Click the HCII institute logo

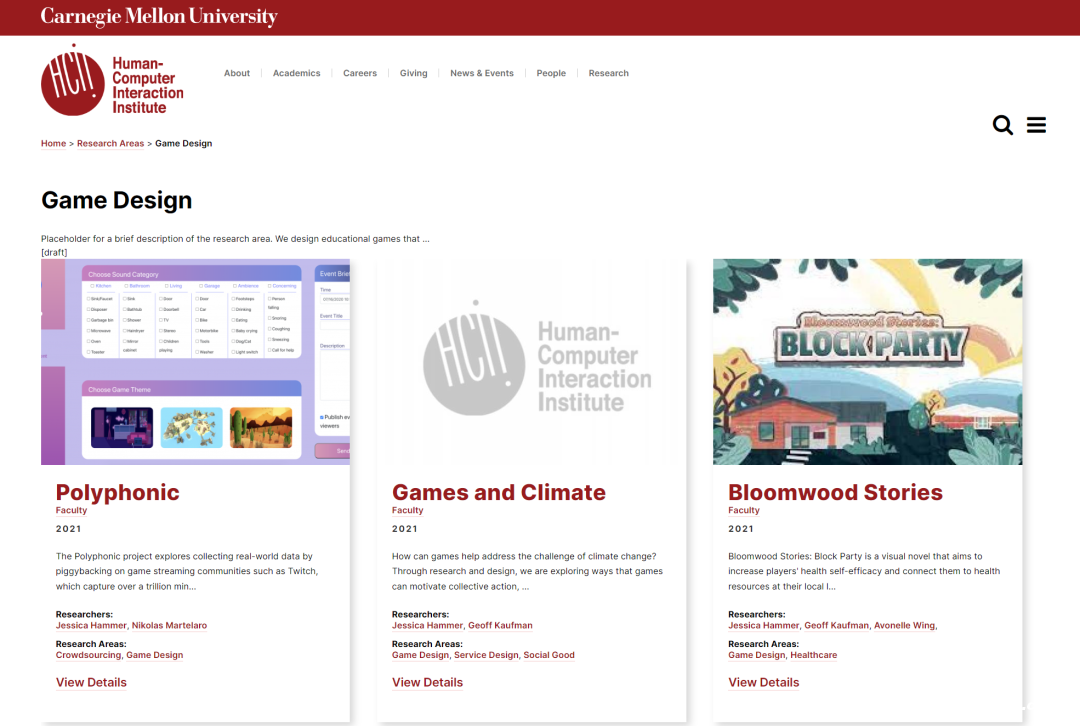112,80
